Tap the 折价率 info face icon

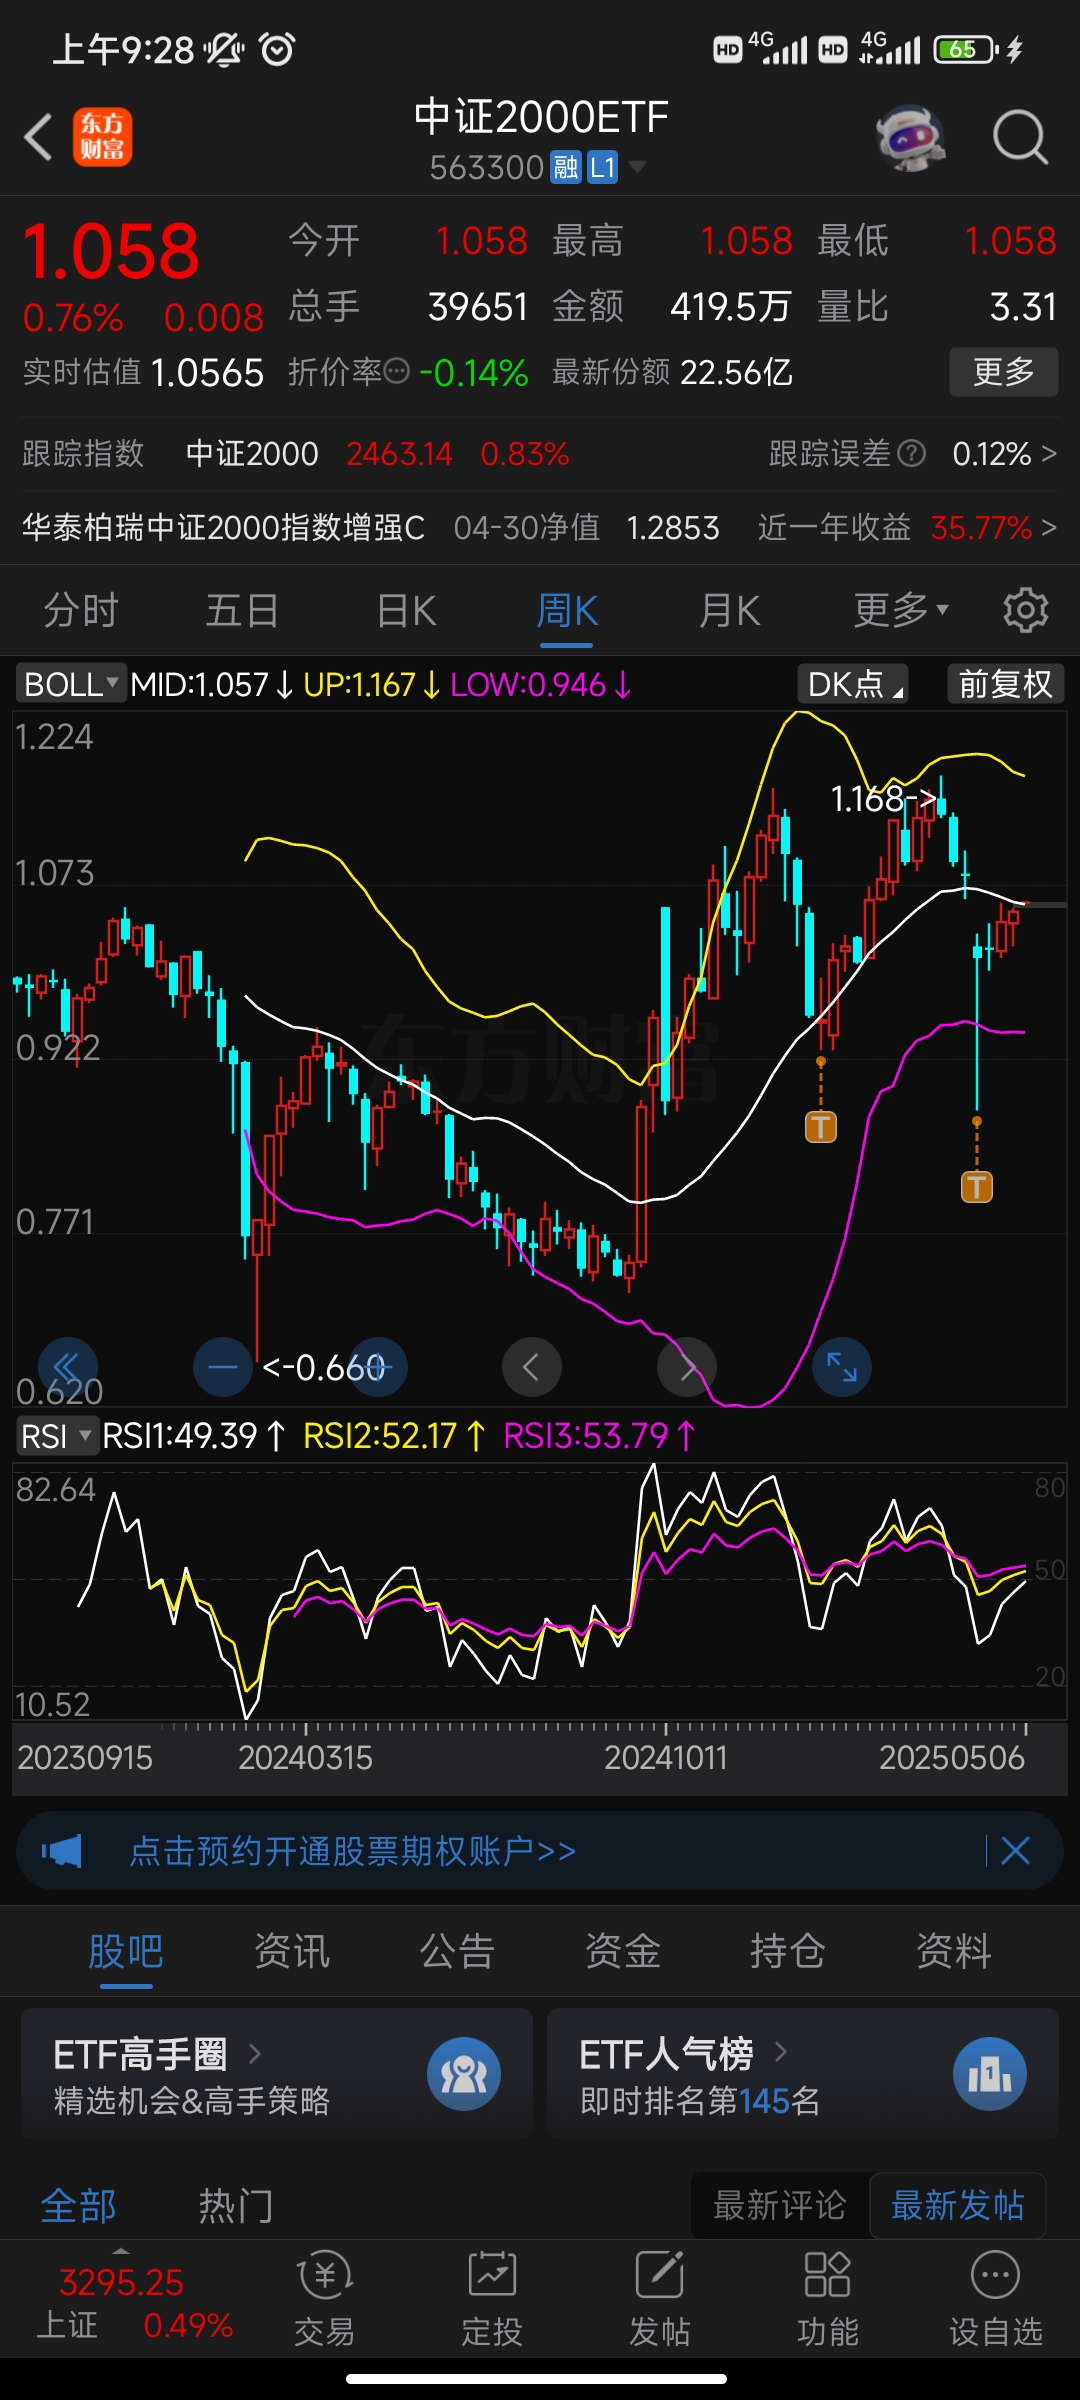coord(397,372)
